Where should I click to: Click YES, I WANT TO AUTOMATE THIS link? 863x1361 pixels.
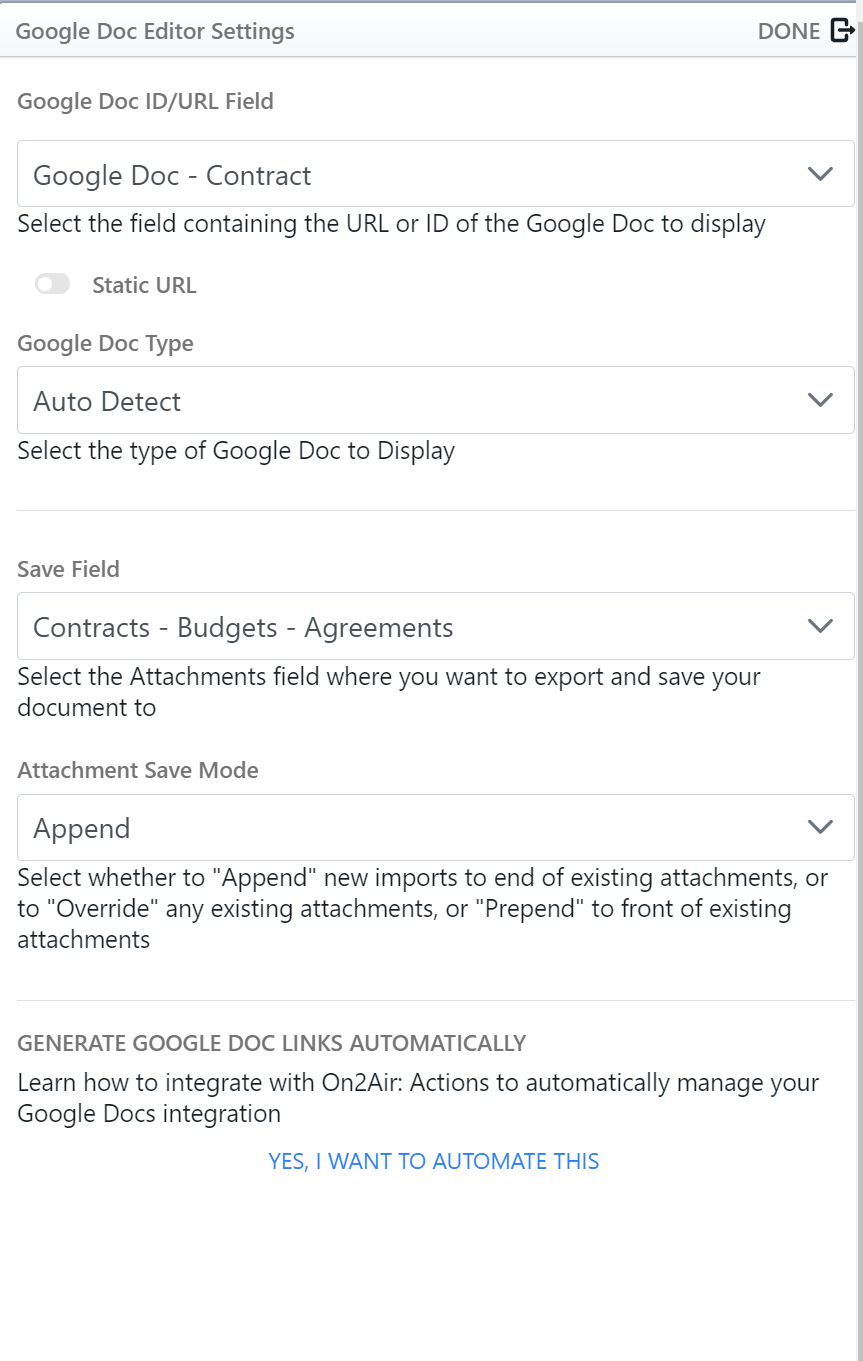coord(434,1161)
